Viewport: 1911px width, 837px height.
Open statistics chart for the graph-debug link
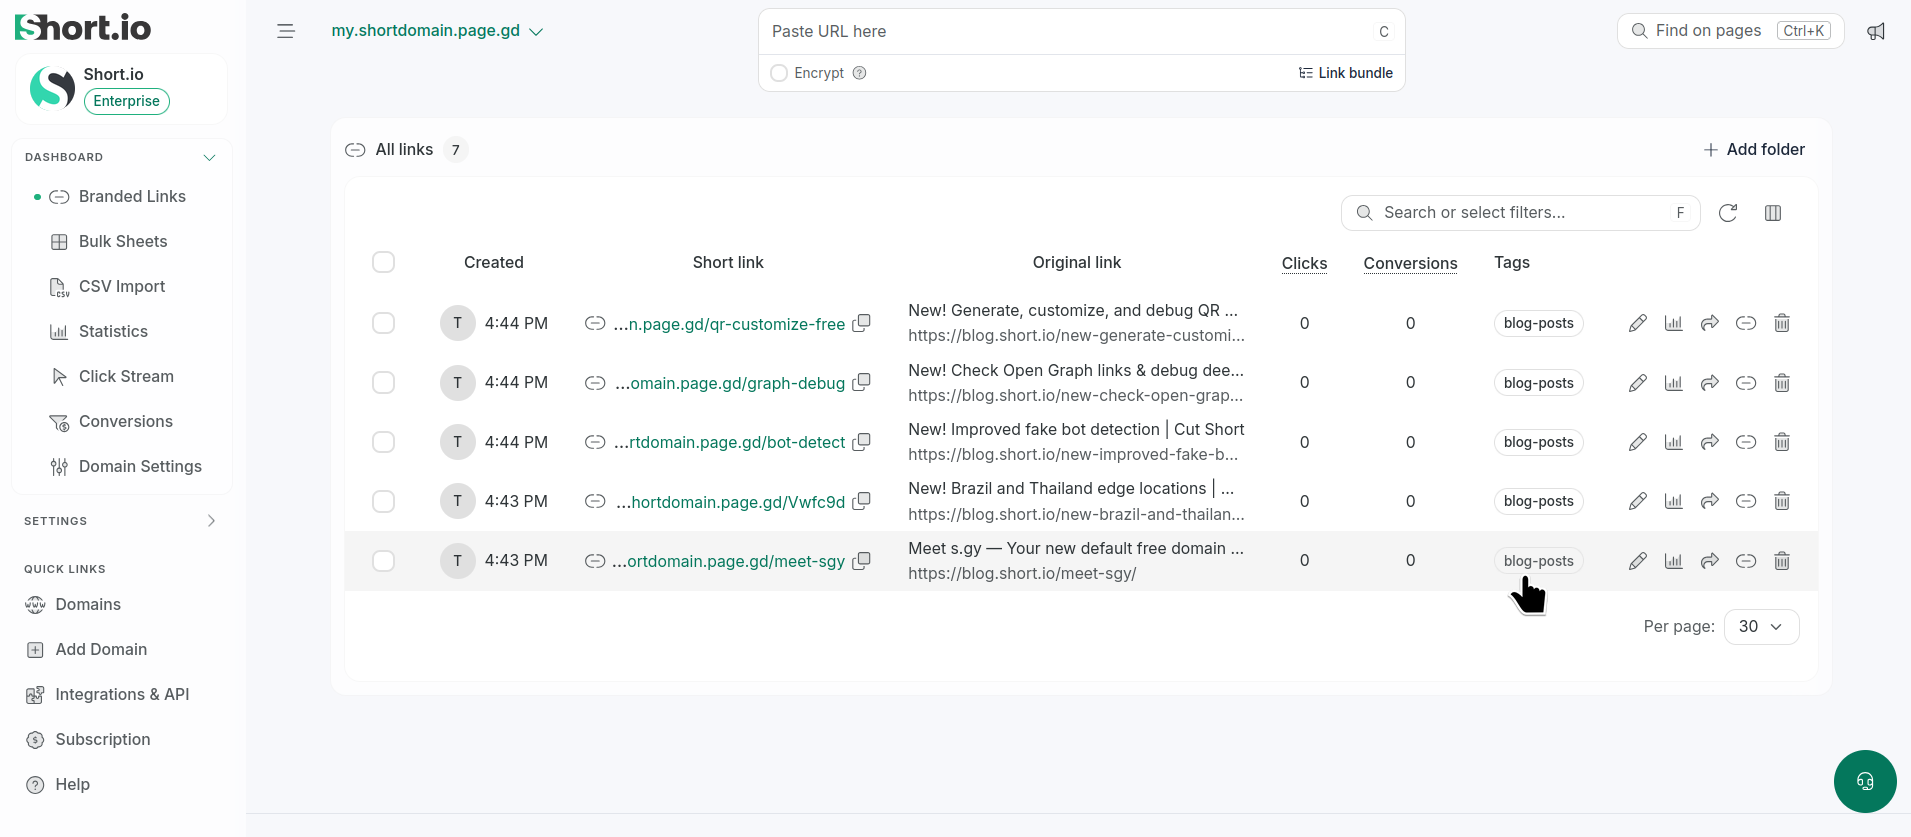1673,383
